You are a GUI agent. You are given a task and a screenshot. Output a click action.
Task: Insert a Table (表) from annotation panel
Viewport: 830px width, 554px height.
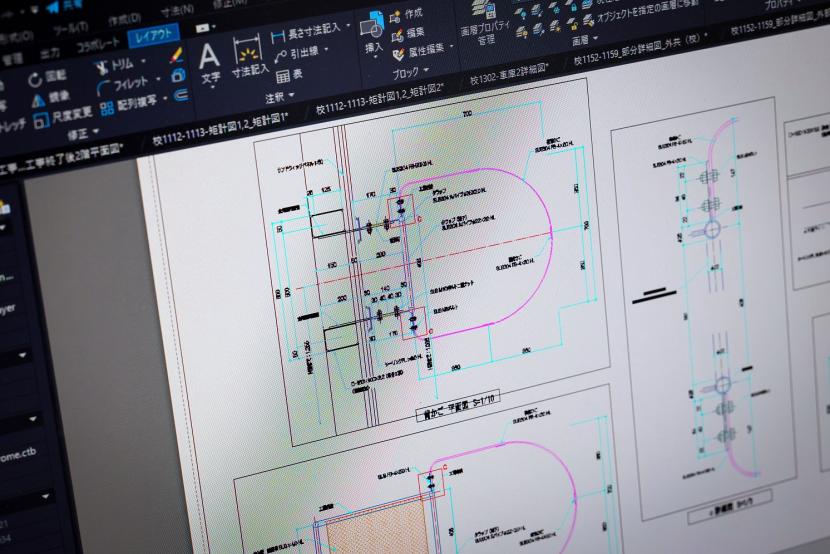click(284, 75)
